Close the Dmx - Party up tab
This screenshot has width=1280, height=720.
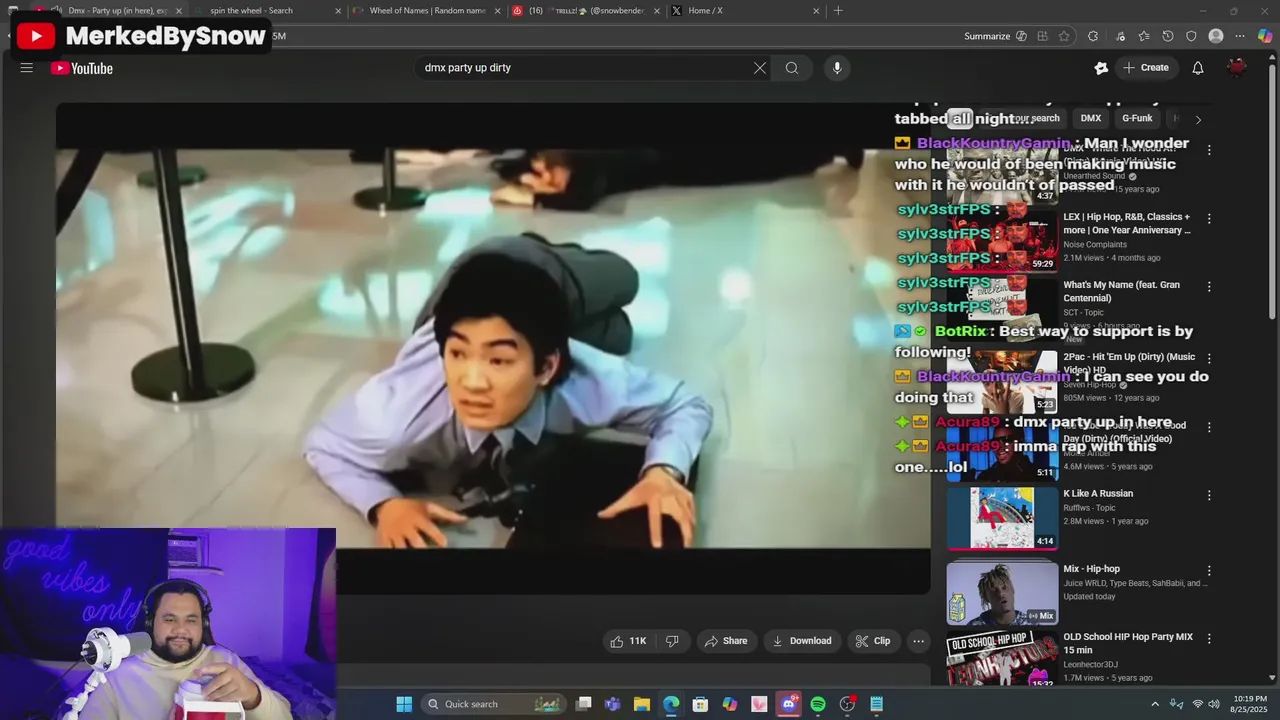179,11
